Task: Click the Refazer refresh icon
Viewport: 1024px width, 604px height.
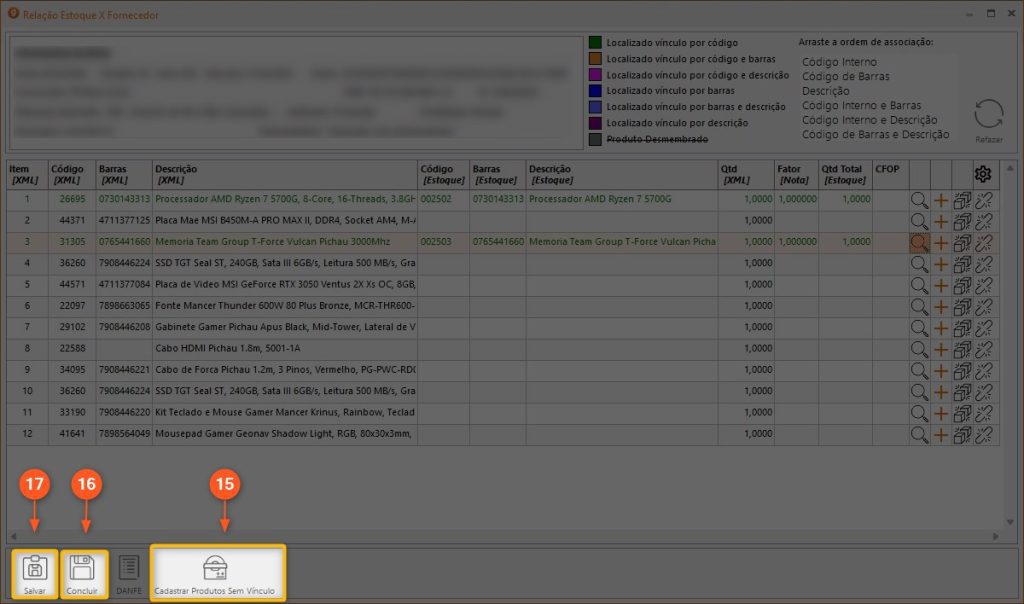Action: (x=988, y=115)
